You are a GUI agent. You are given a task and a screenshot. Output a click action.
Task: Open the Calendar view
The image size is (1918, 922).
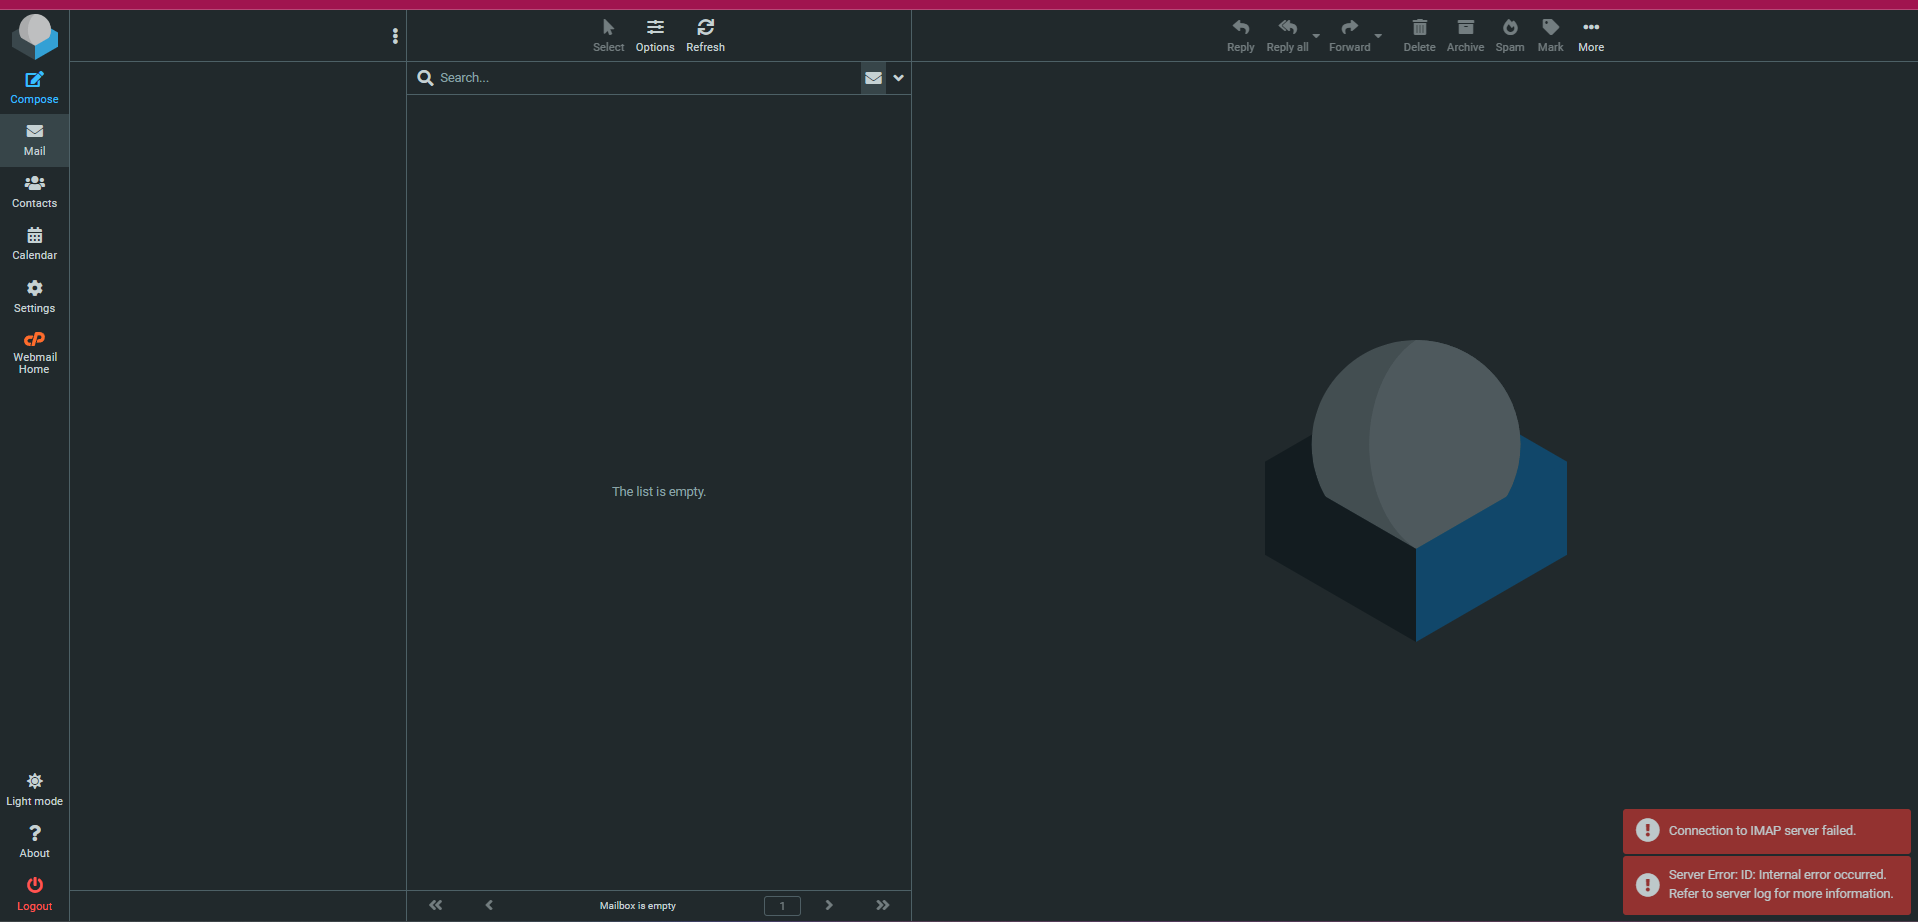tap(34, 243)
